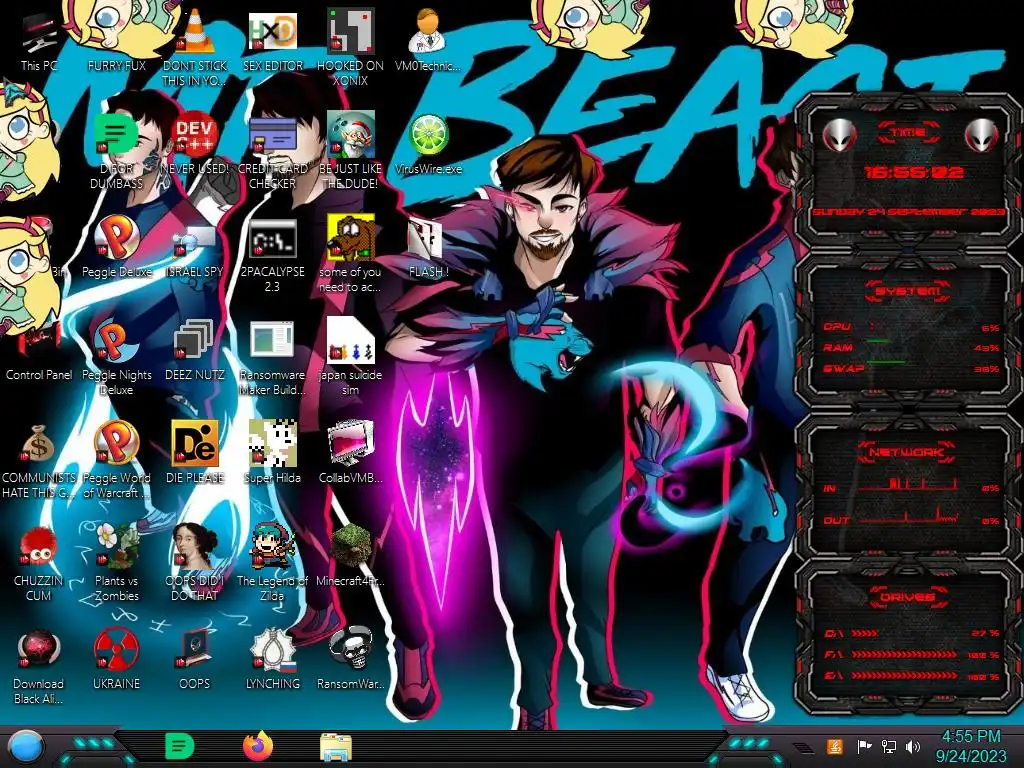Click the Action Center flag tray icon
The height and width of the screenshot is (768, 1024).
point(864,746)
